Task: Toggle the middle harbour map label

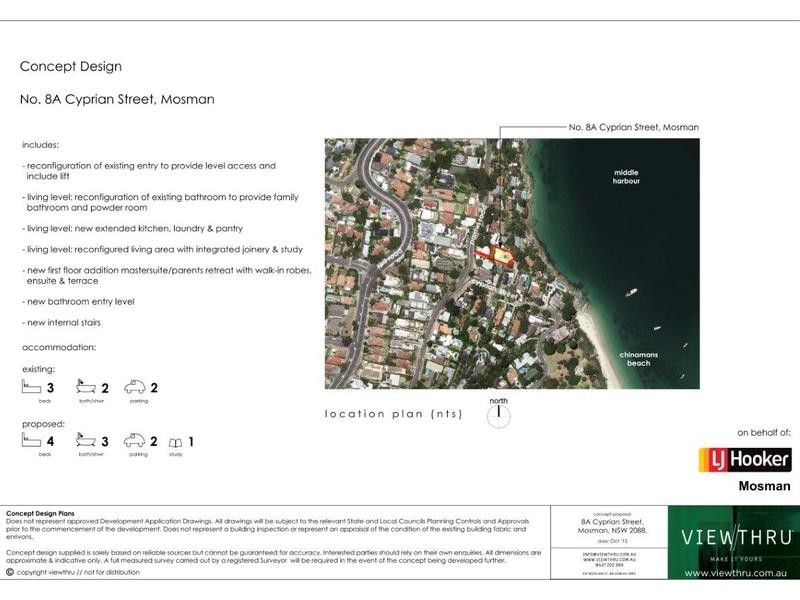Action: coord(625,175)
